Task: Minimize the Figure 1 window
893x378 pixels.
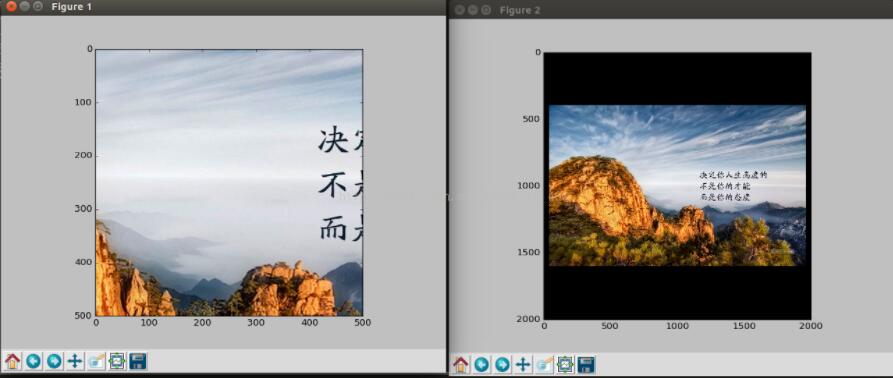Action: tap(24, 7)
